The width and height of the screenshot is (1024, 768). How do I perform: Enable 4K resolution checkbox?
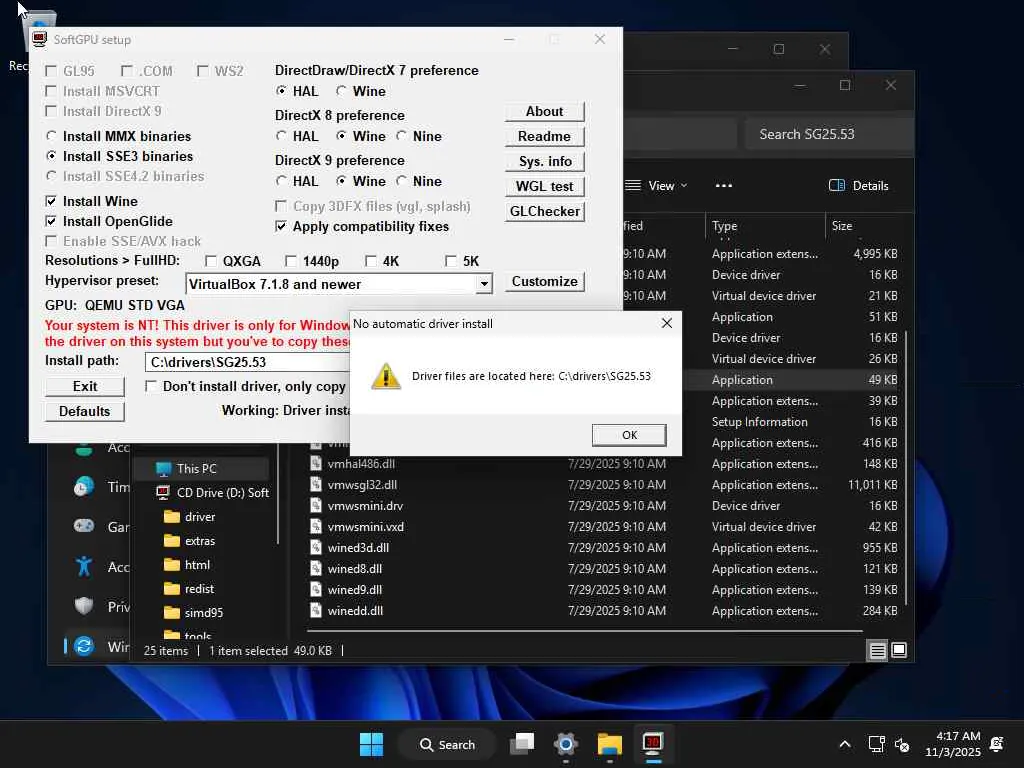[x=371, y=261]
